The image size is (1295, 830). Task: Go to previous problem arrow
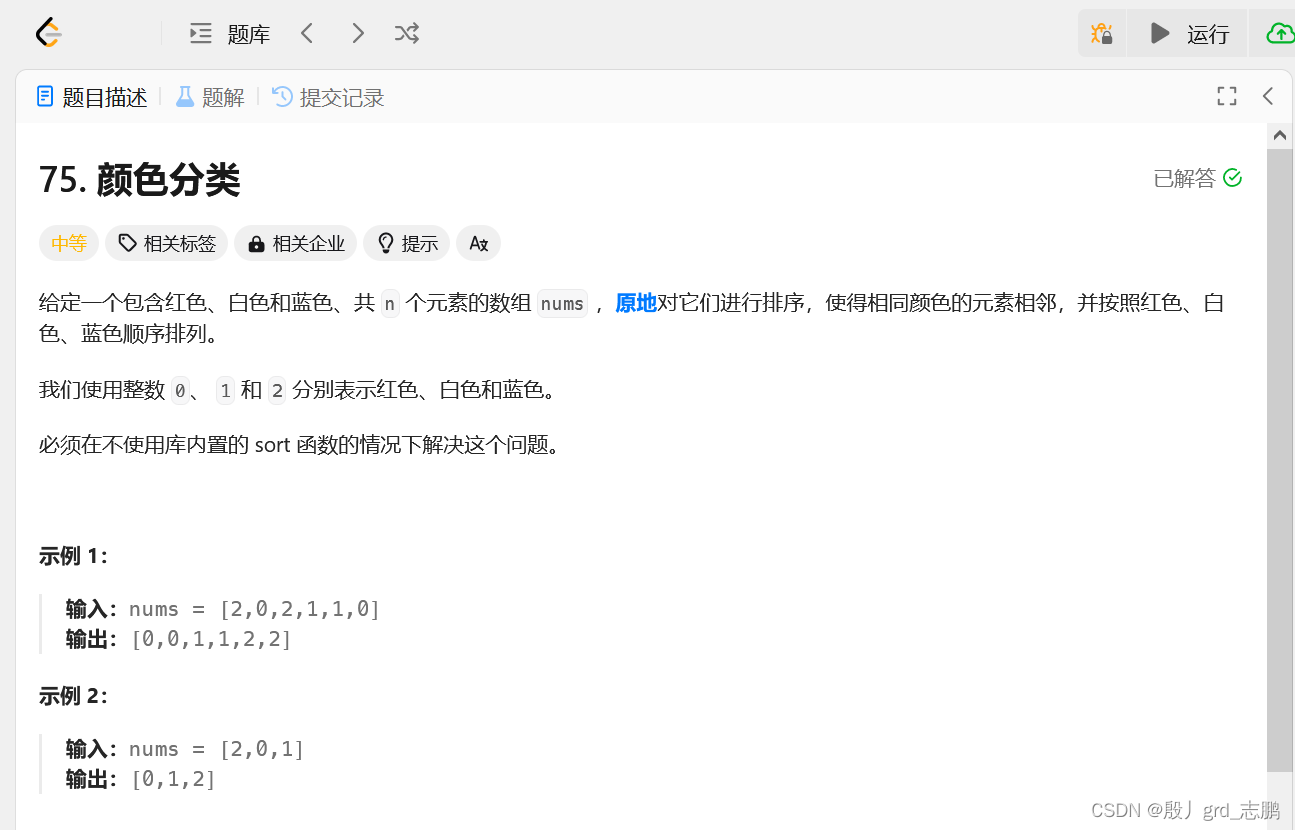307,34
